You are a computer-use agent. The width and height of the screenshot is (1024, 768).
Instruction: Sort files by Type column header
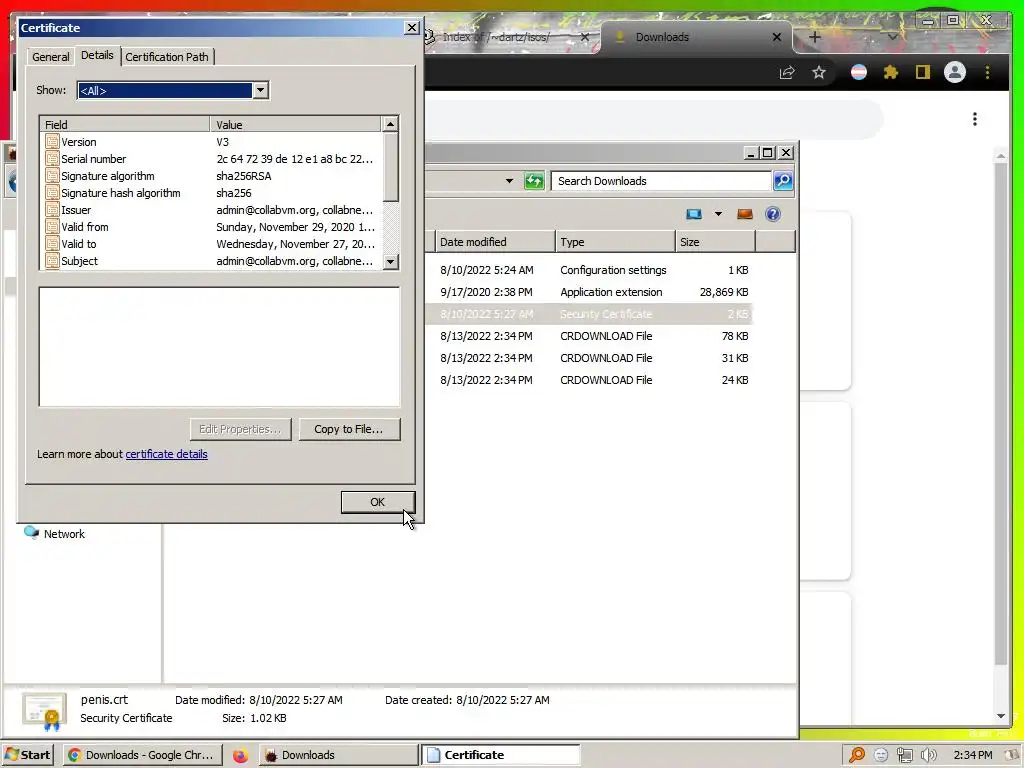pyautogui.click(x=615, y=242)
